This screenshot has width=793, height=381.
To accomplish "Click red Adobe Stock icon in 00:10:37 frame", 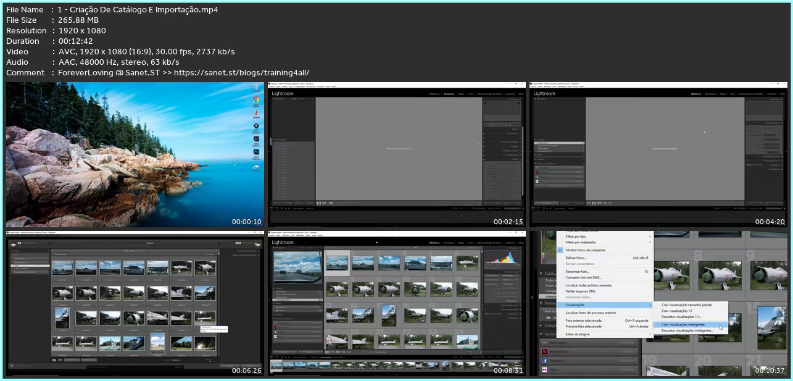I will [x=544, y=352].
